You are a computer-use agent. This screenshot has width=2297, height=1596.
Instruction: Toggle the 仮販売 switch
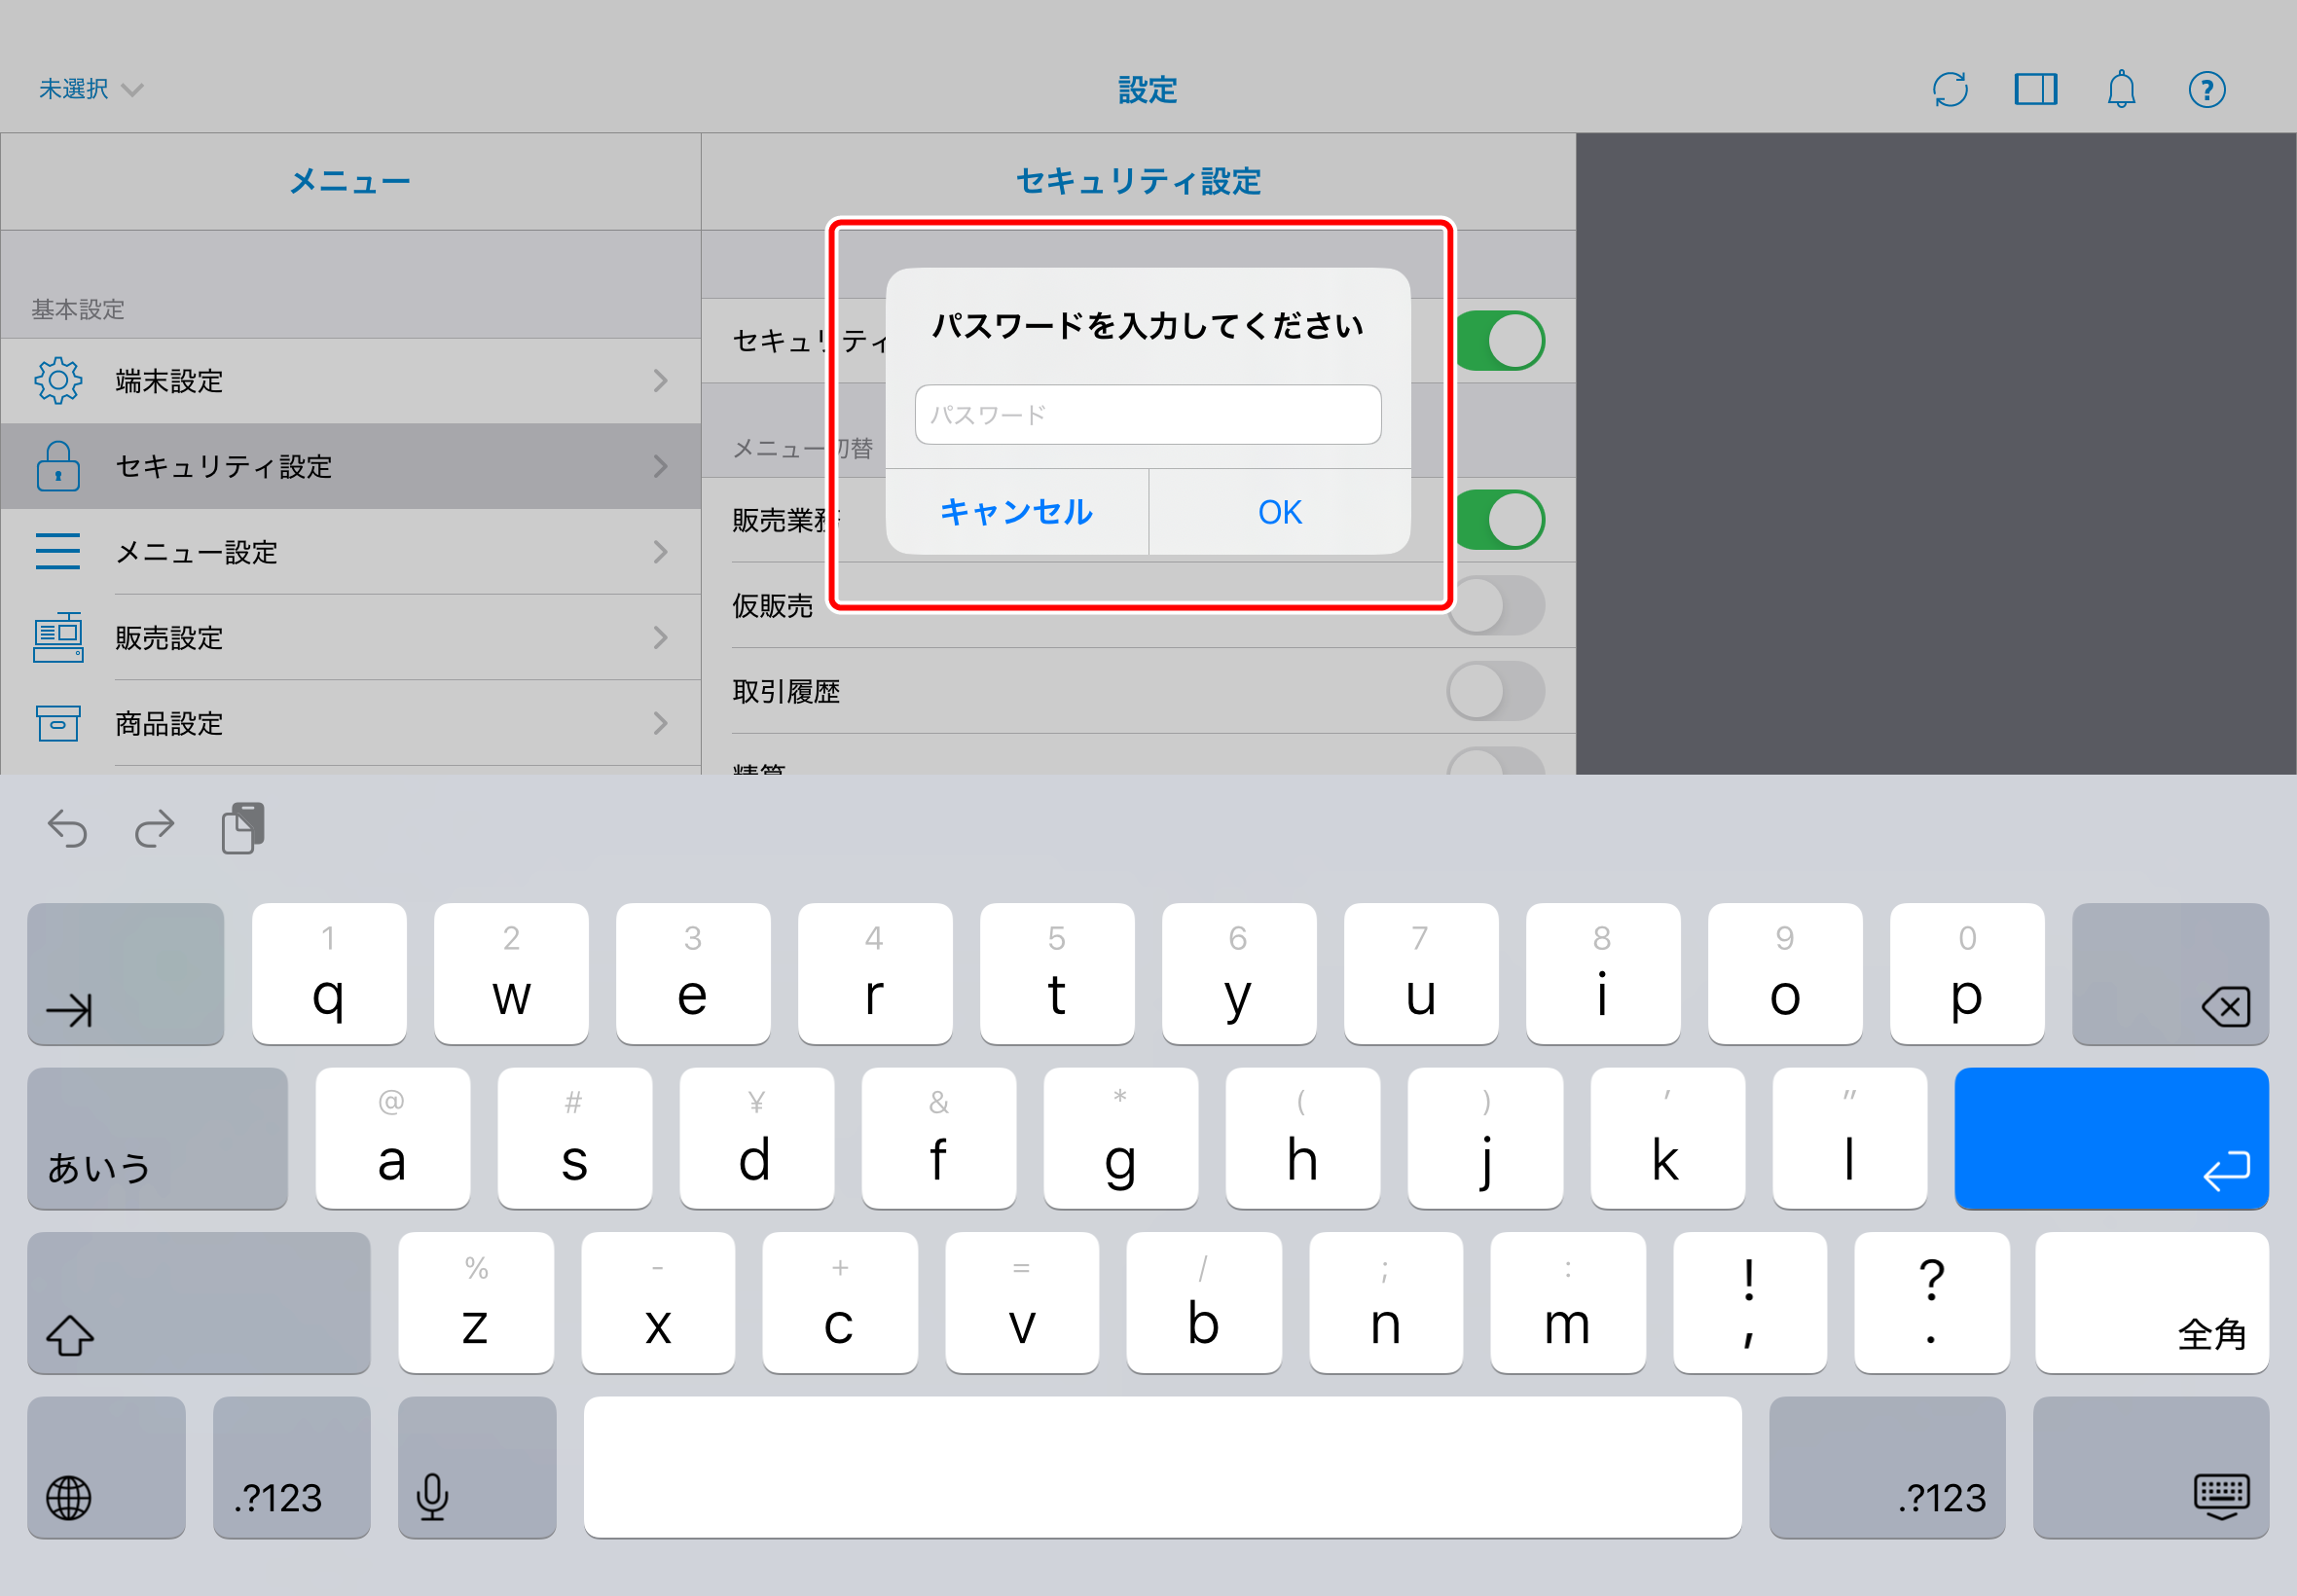[x=1496, y=606]
